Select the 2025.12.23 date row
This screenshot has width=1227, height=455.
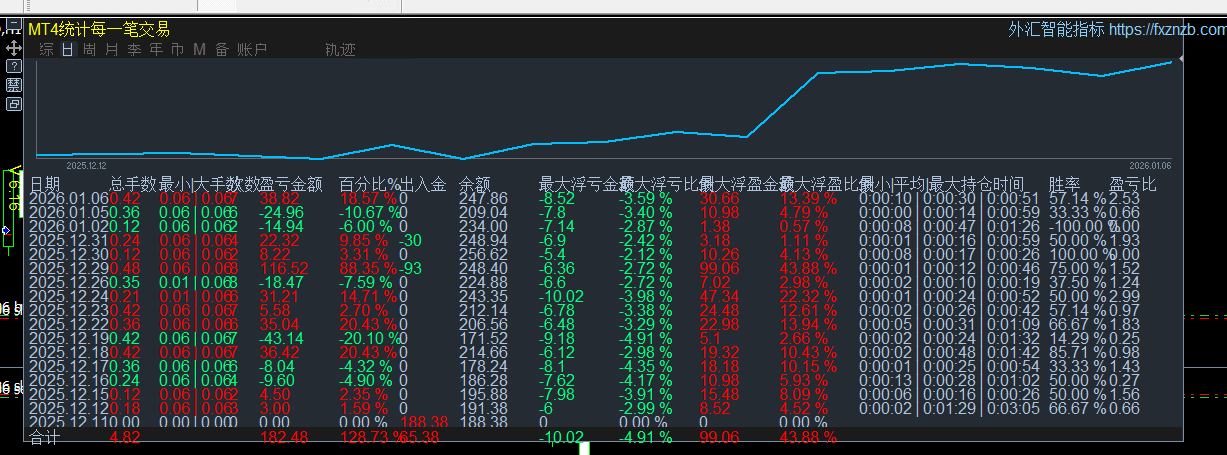click(x=69, y=311)
